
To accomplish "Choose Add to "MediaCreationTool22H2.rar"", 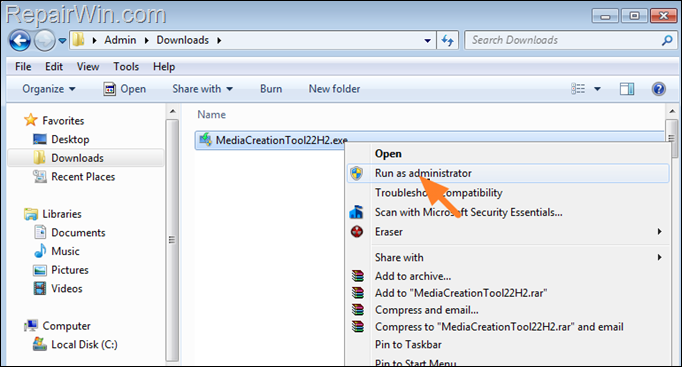I will click(461, 293).
